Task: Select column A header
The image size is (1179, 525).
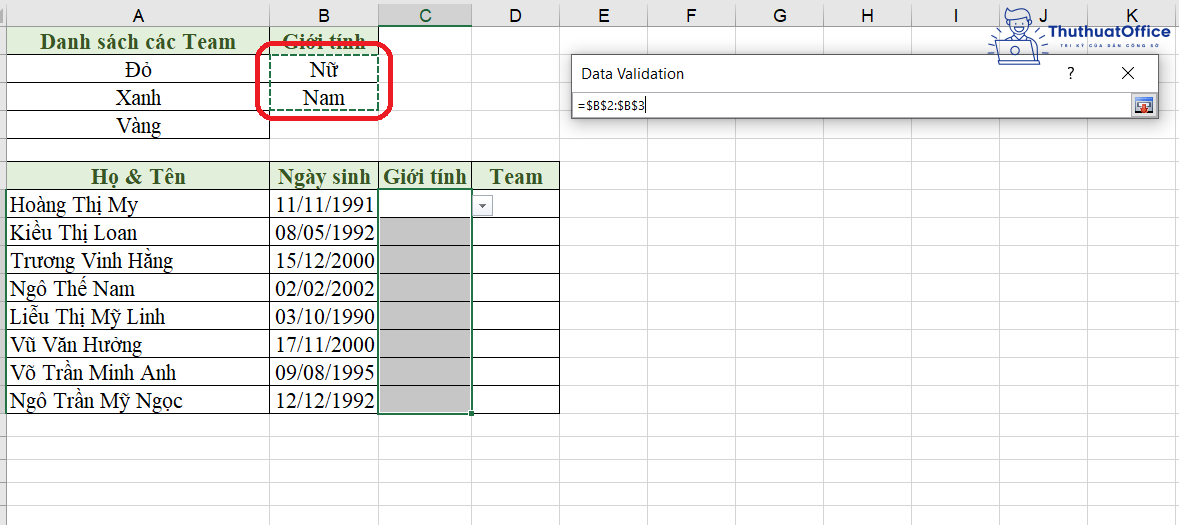Action: click(x=138, y=15)
